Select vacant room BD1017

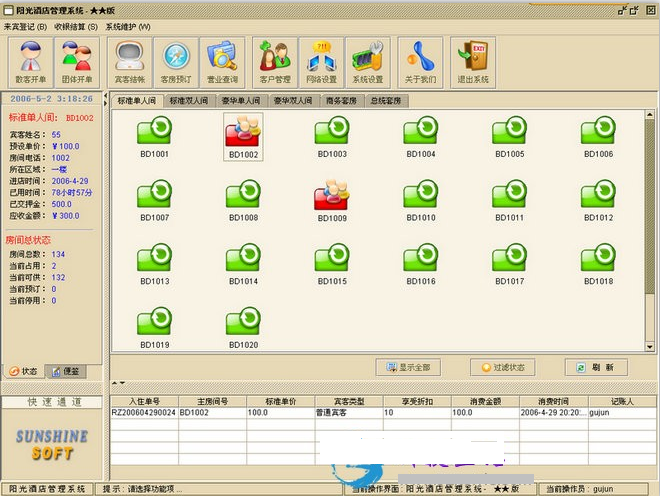pos(510,264)
